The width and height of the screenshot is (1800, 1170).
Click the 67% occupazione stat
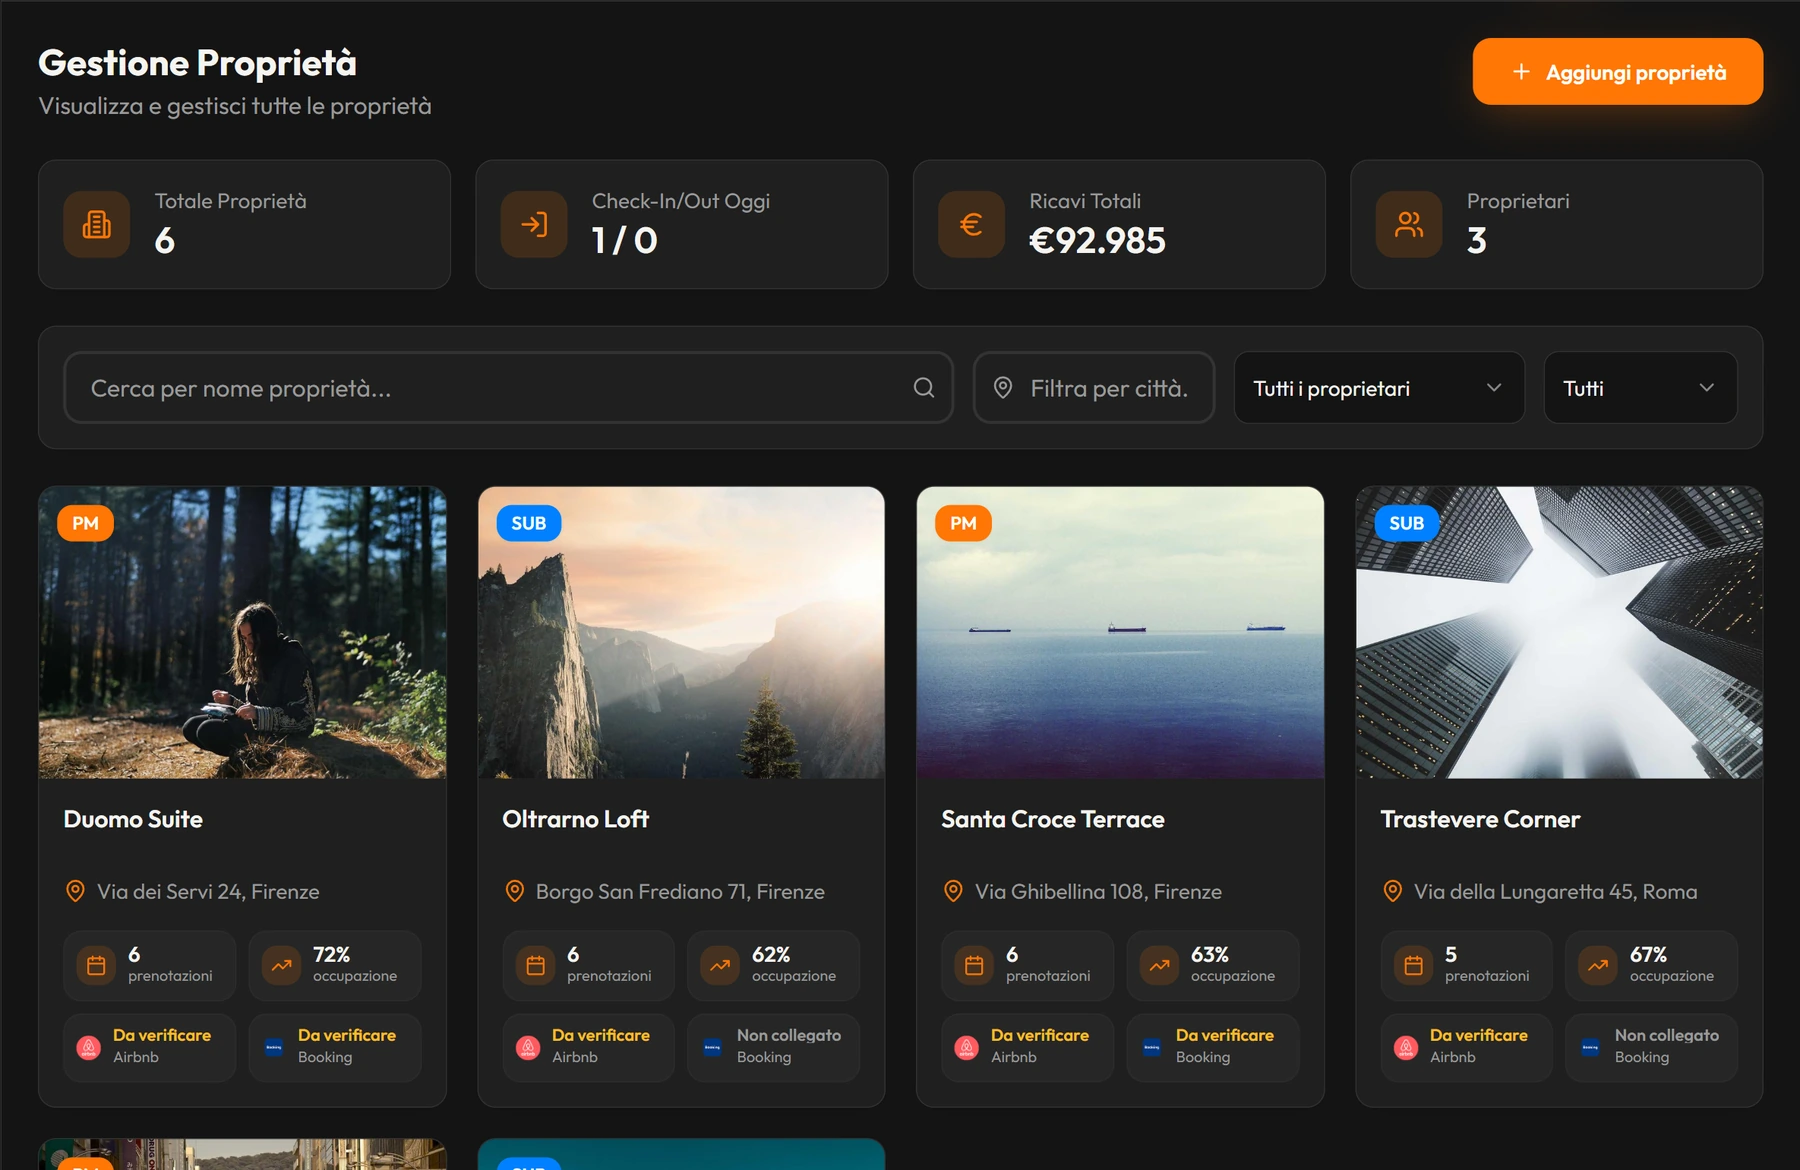pyautogui.click(x=1651, y=965)
